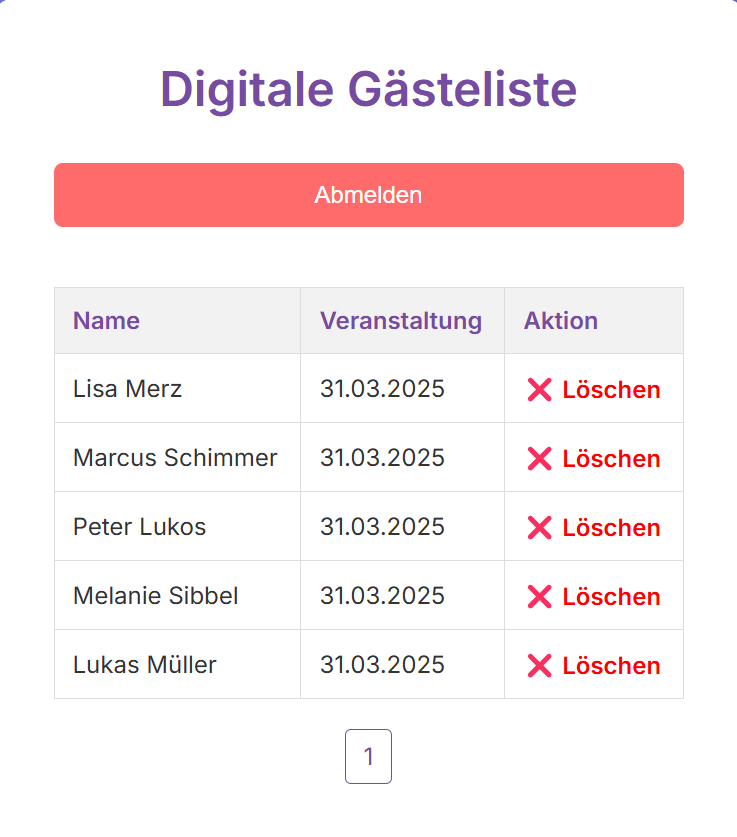The height and width of the screenshot is (837, 737).
Task: Select the Lisa Merz name cell
Action: (x=127, y=389)
